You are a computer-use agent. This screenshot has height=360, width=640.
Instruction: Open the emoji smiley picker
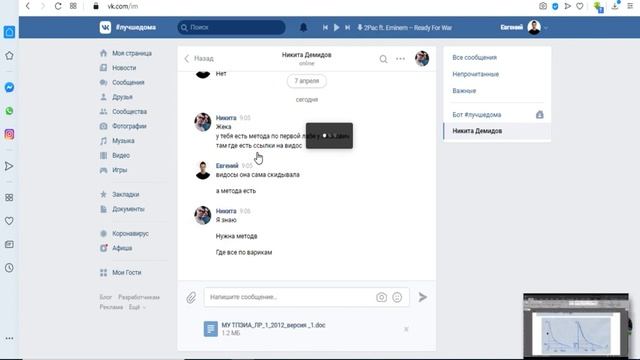click(x=397, y=297)
